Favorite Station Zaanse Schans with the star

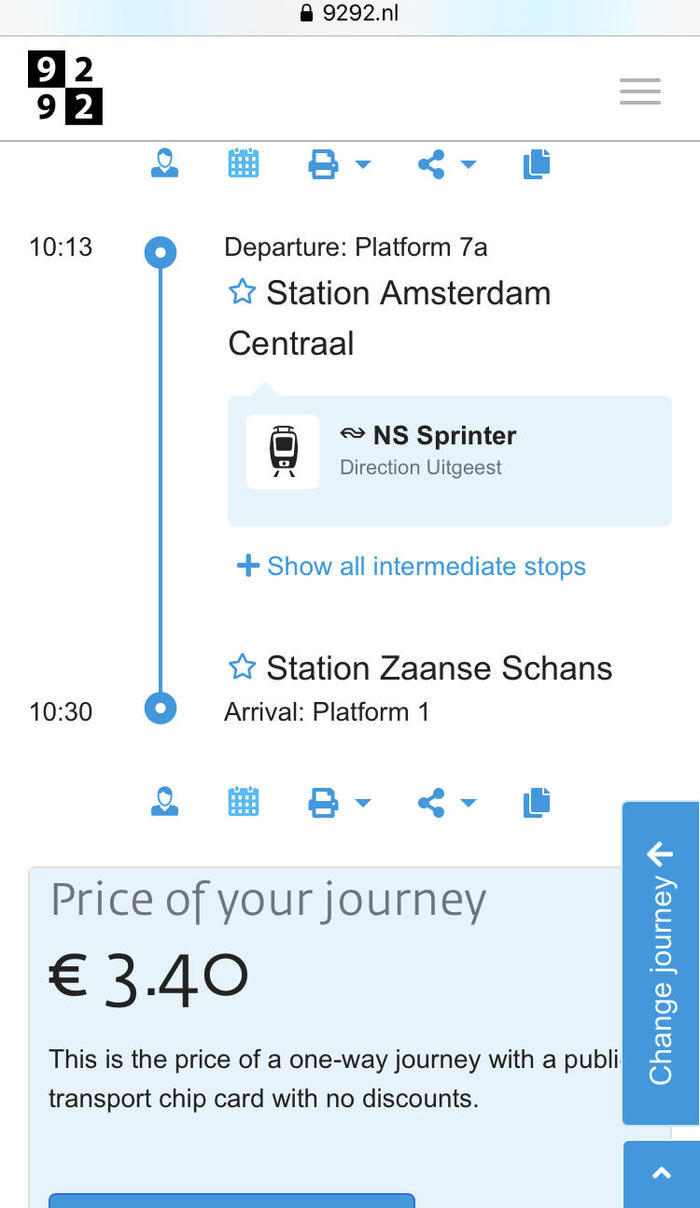coord(242,667)
